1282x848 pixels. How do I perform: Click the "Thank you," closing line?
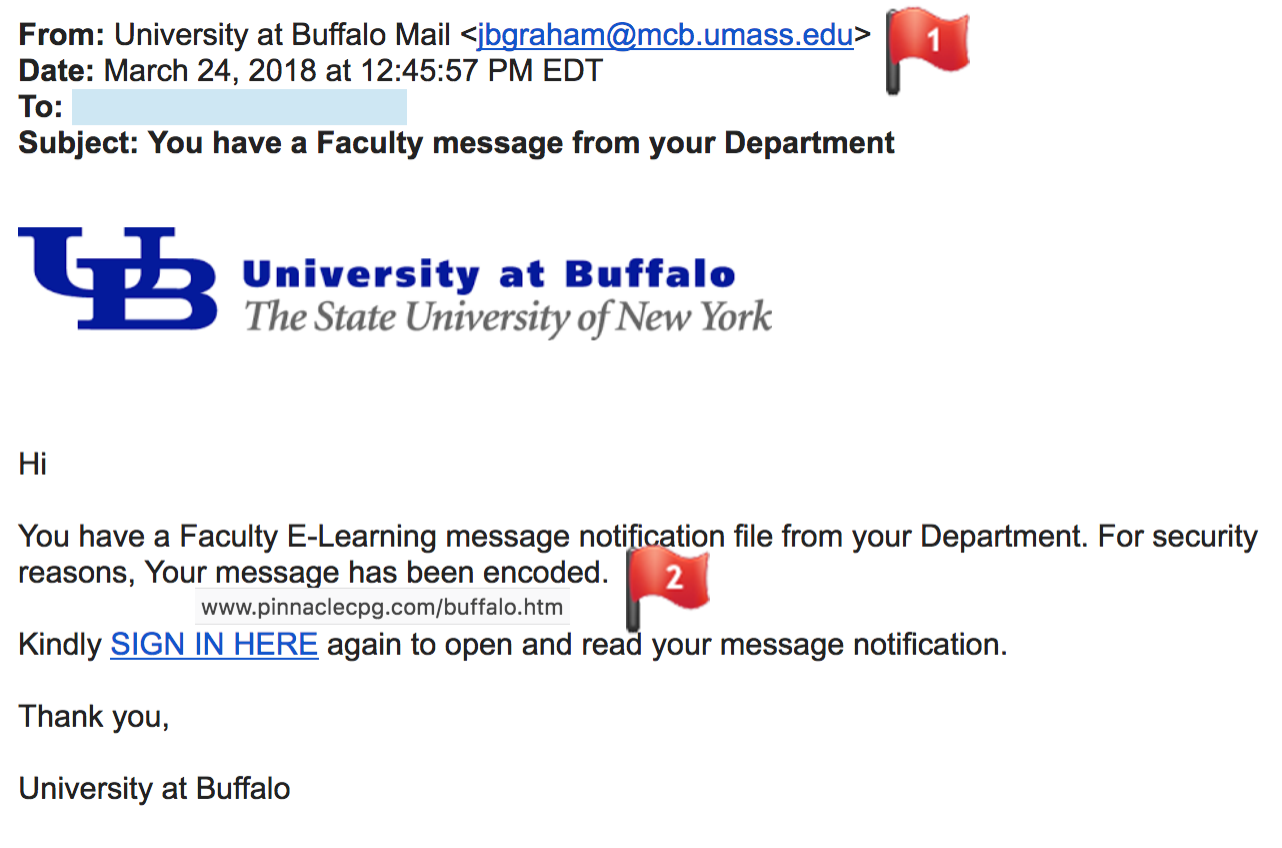[94, 717]
